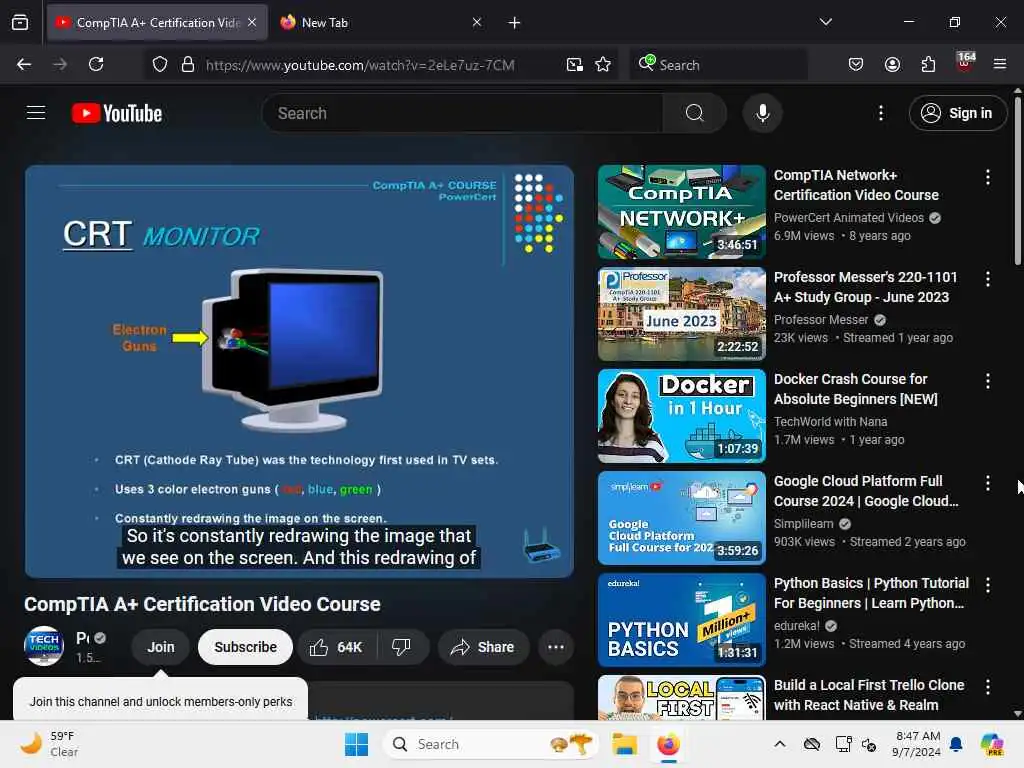The image size is (1024, 768).
Task: Go back to previous page
Action: (24, 64)
